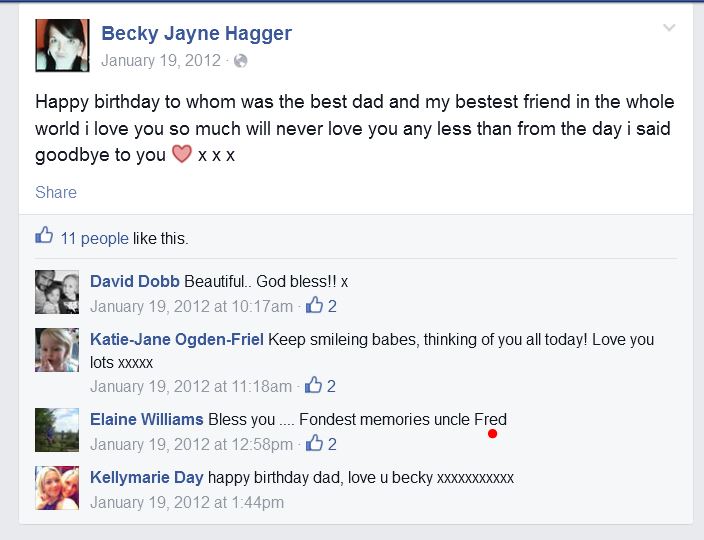This screenshot has height=540, width=704.
Task: Open Elaine Williams' avatar thumbnail
Action: coord(57,430)
